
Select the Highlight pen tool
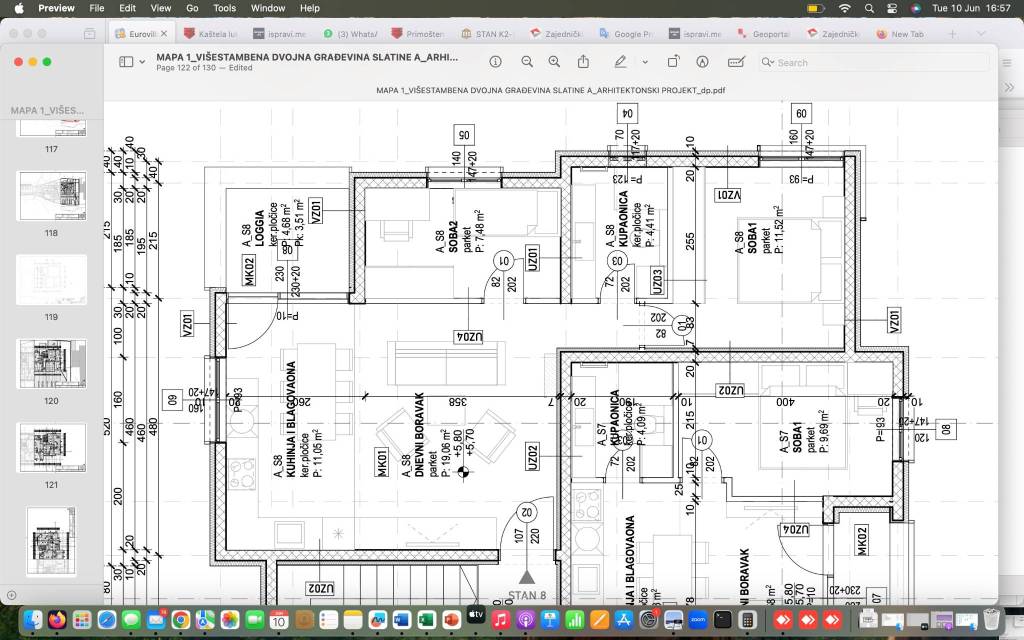point(620,62)
